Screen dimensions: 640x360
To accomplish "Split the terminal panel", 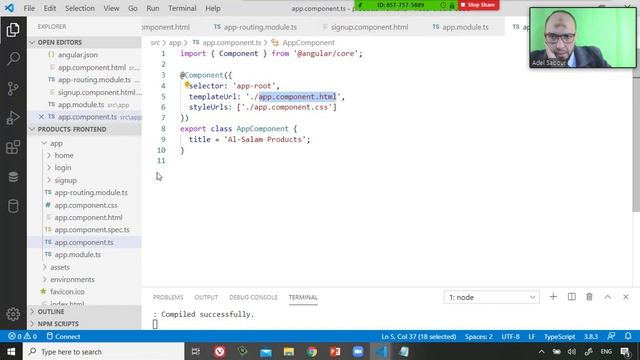I will point(571,297).
